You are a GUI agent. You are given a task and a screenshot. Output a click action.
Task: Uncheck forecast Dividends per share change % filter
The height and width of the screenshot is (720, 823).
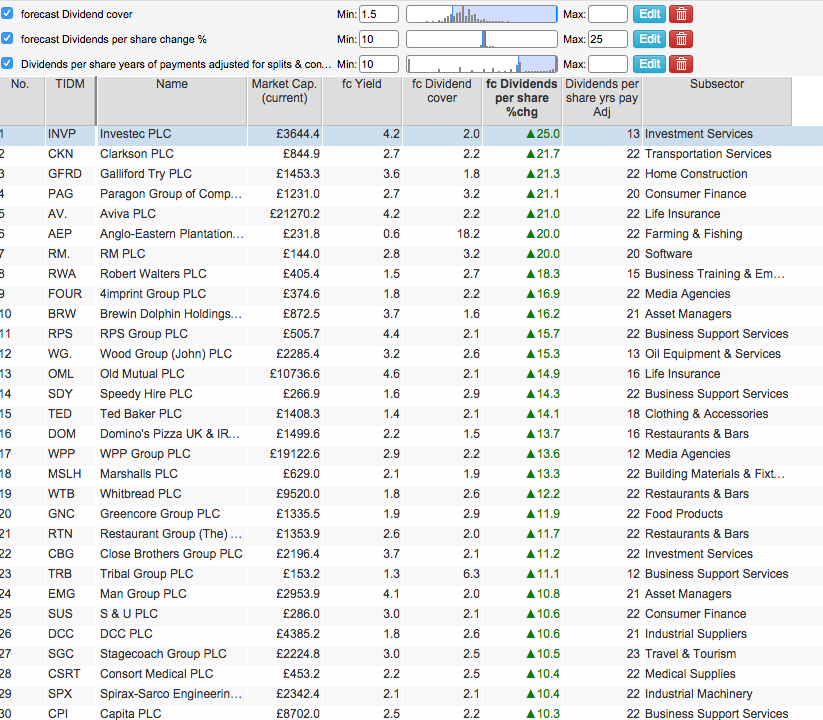pos(7,38)
